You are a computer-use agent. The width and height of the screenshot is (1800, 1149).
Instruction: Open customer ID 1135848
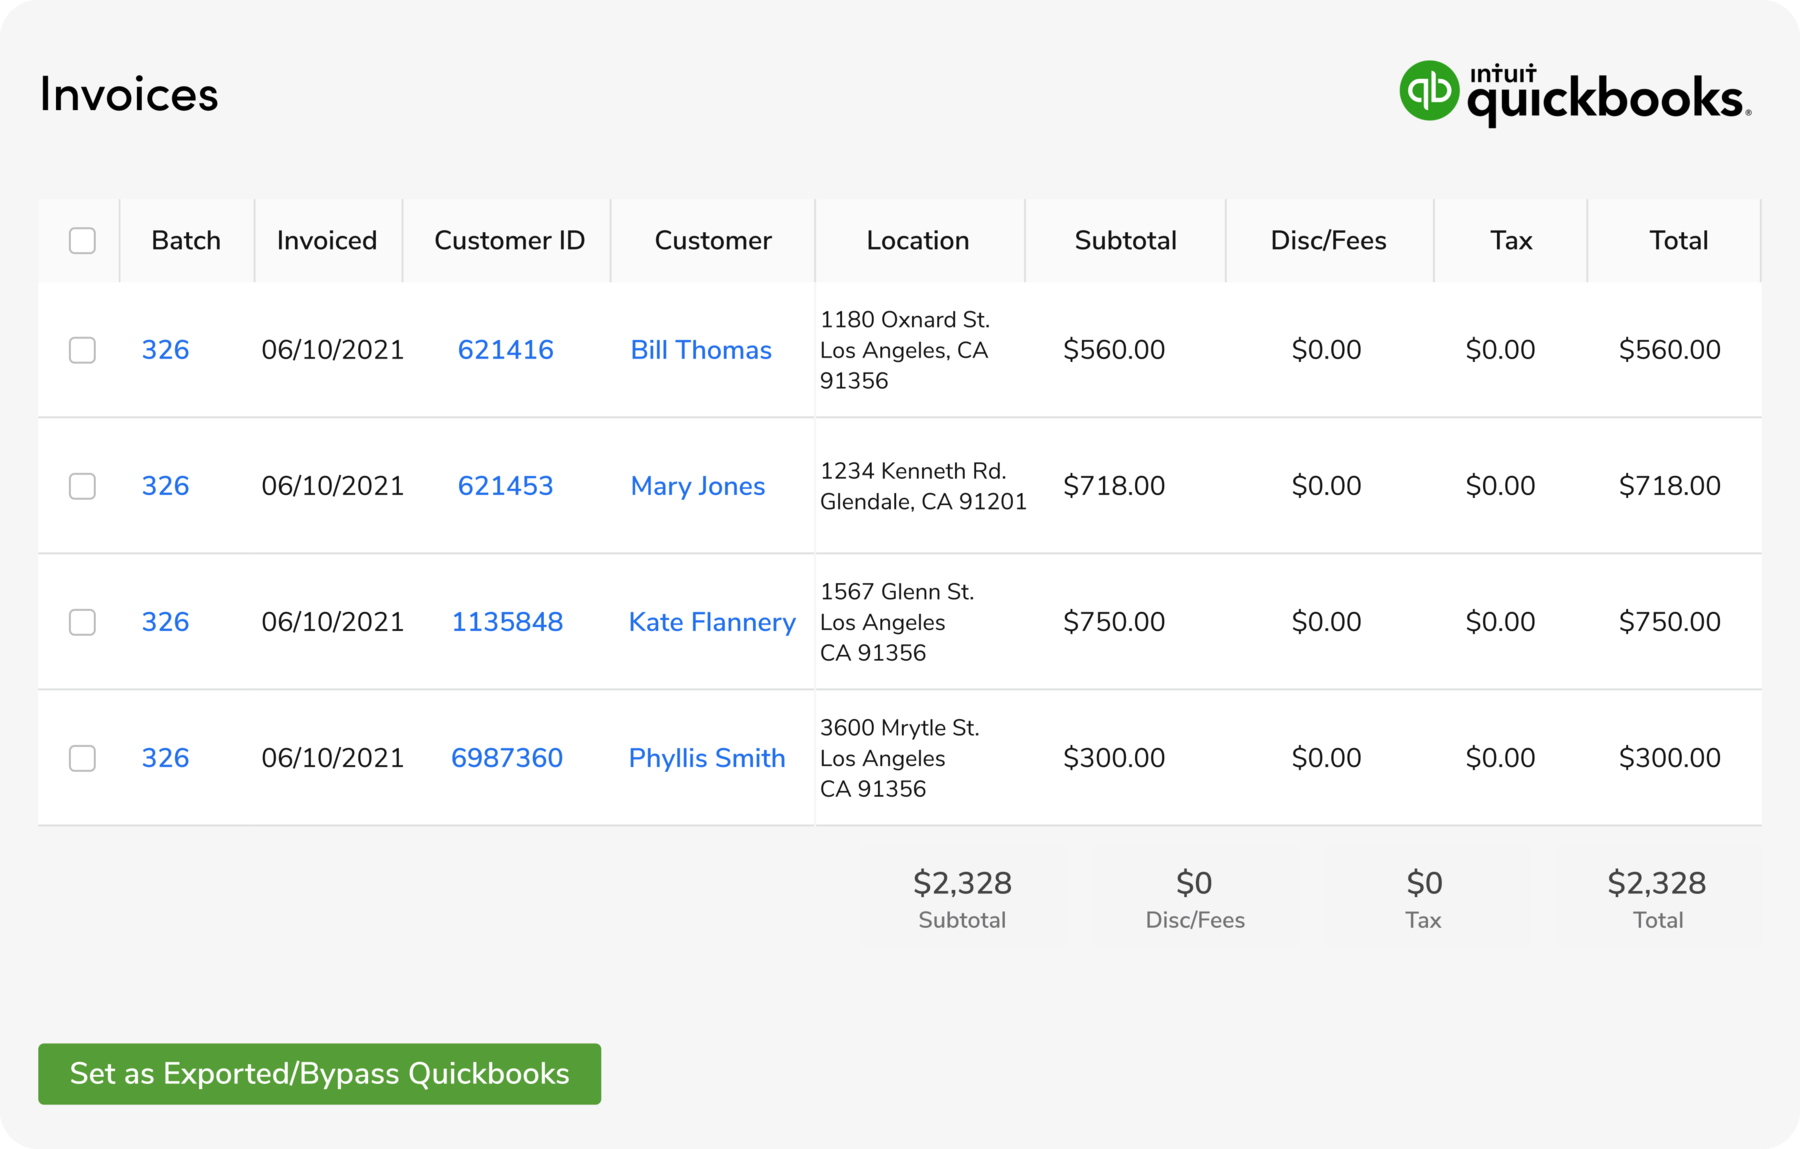507,622
